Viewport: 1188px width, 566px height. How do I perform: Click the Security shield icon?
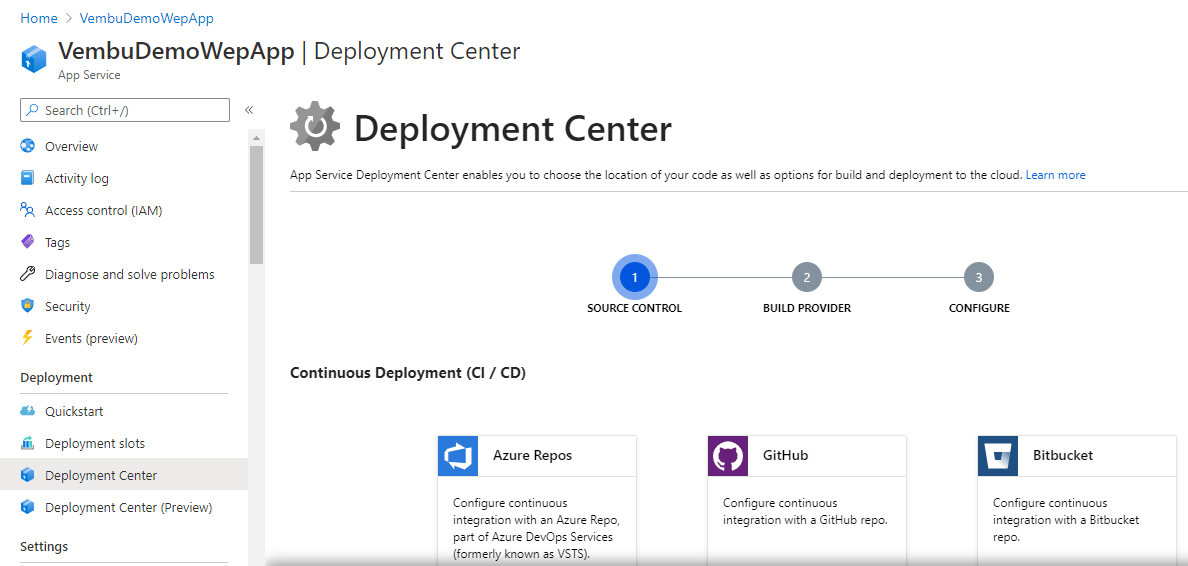click(28, 306)
